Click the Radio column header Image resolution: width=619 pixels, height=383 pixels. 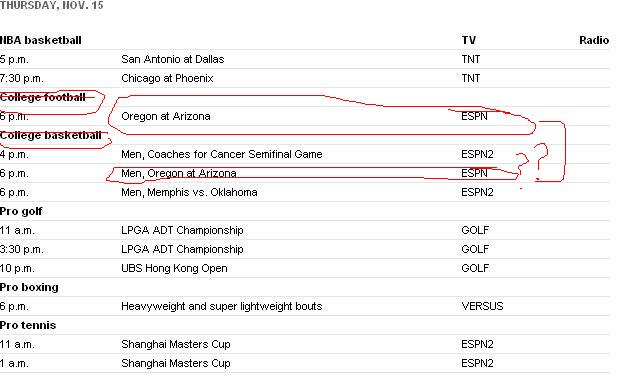(594, 40)
